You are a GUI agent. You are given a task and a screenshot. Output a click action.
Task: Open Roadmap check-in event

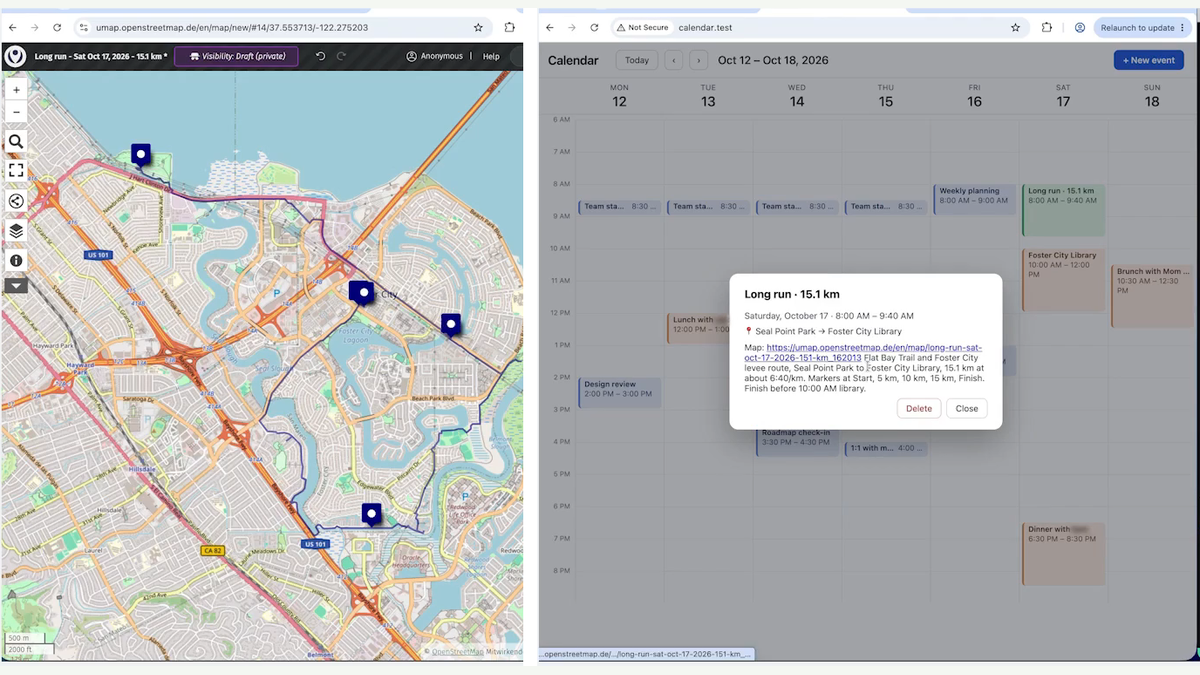796,441
